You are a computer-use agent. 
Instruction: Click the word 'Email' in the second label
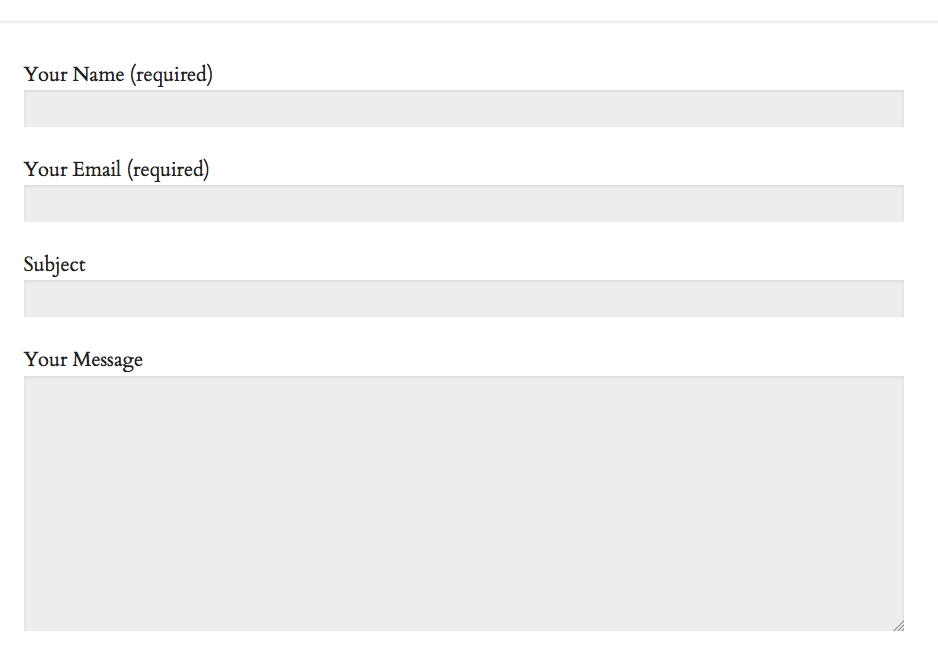coord(97,169)
